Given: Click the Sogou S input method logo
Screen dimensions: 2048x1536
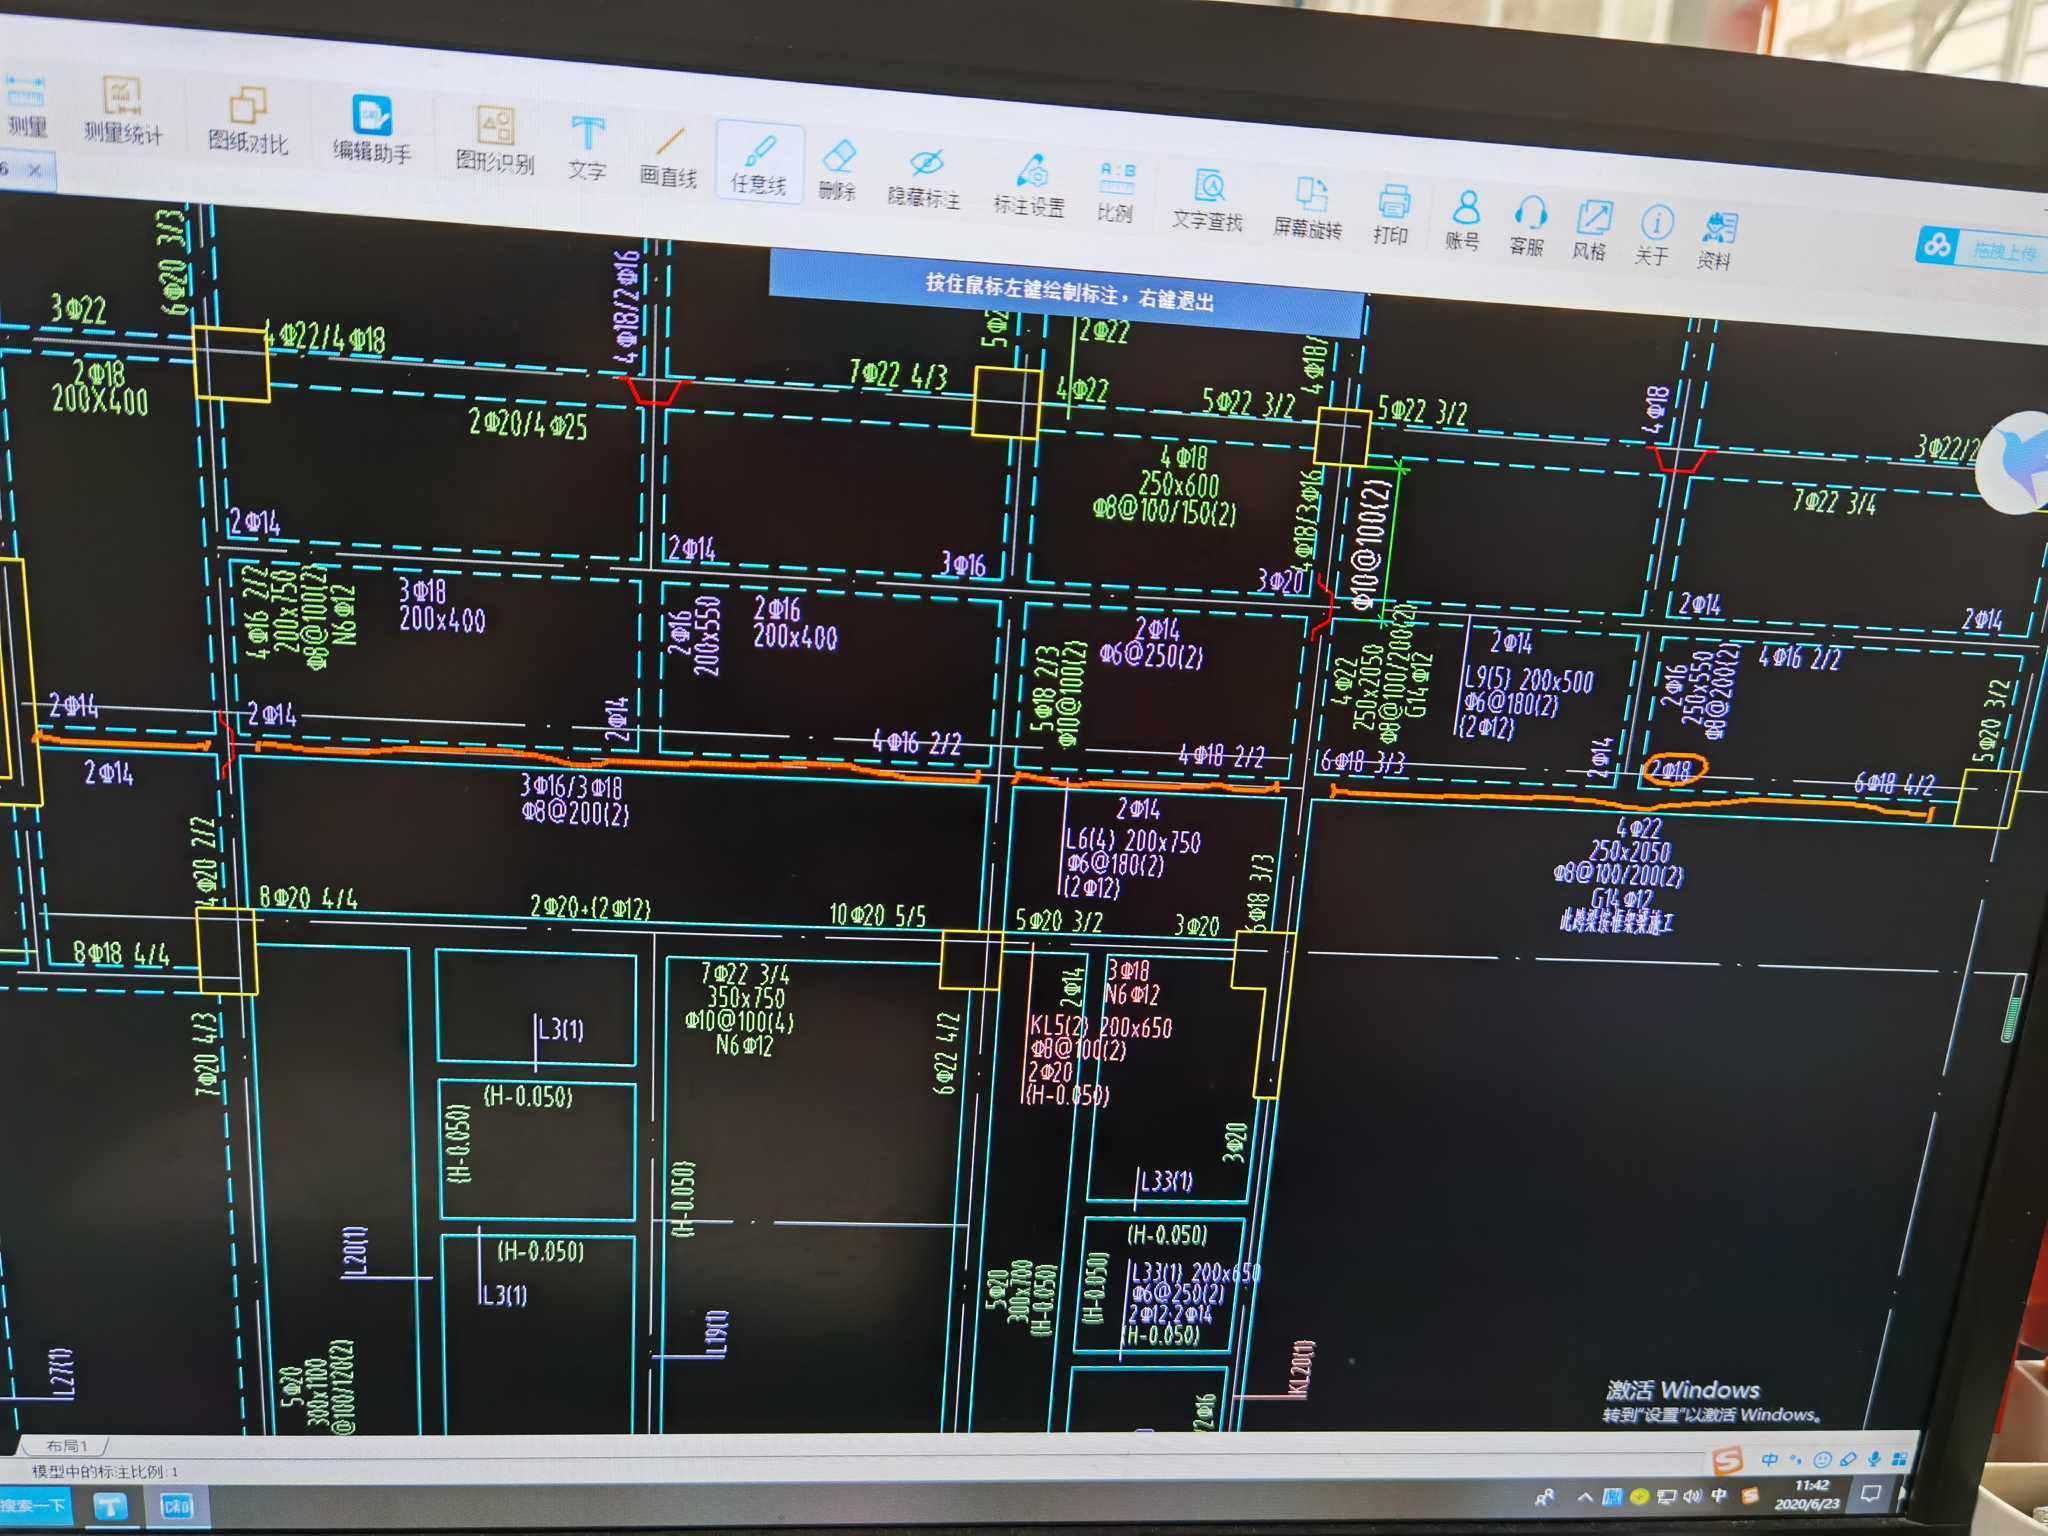Looking at the screenshot, I should (1727, 1461).
